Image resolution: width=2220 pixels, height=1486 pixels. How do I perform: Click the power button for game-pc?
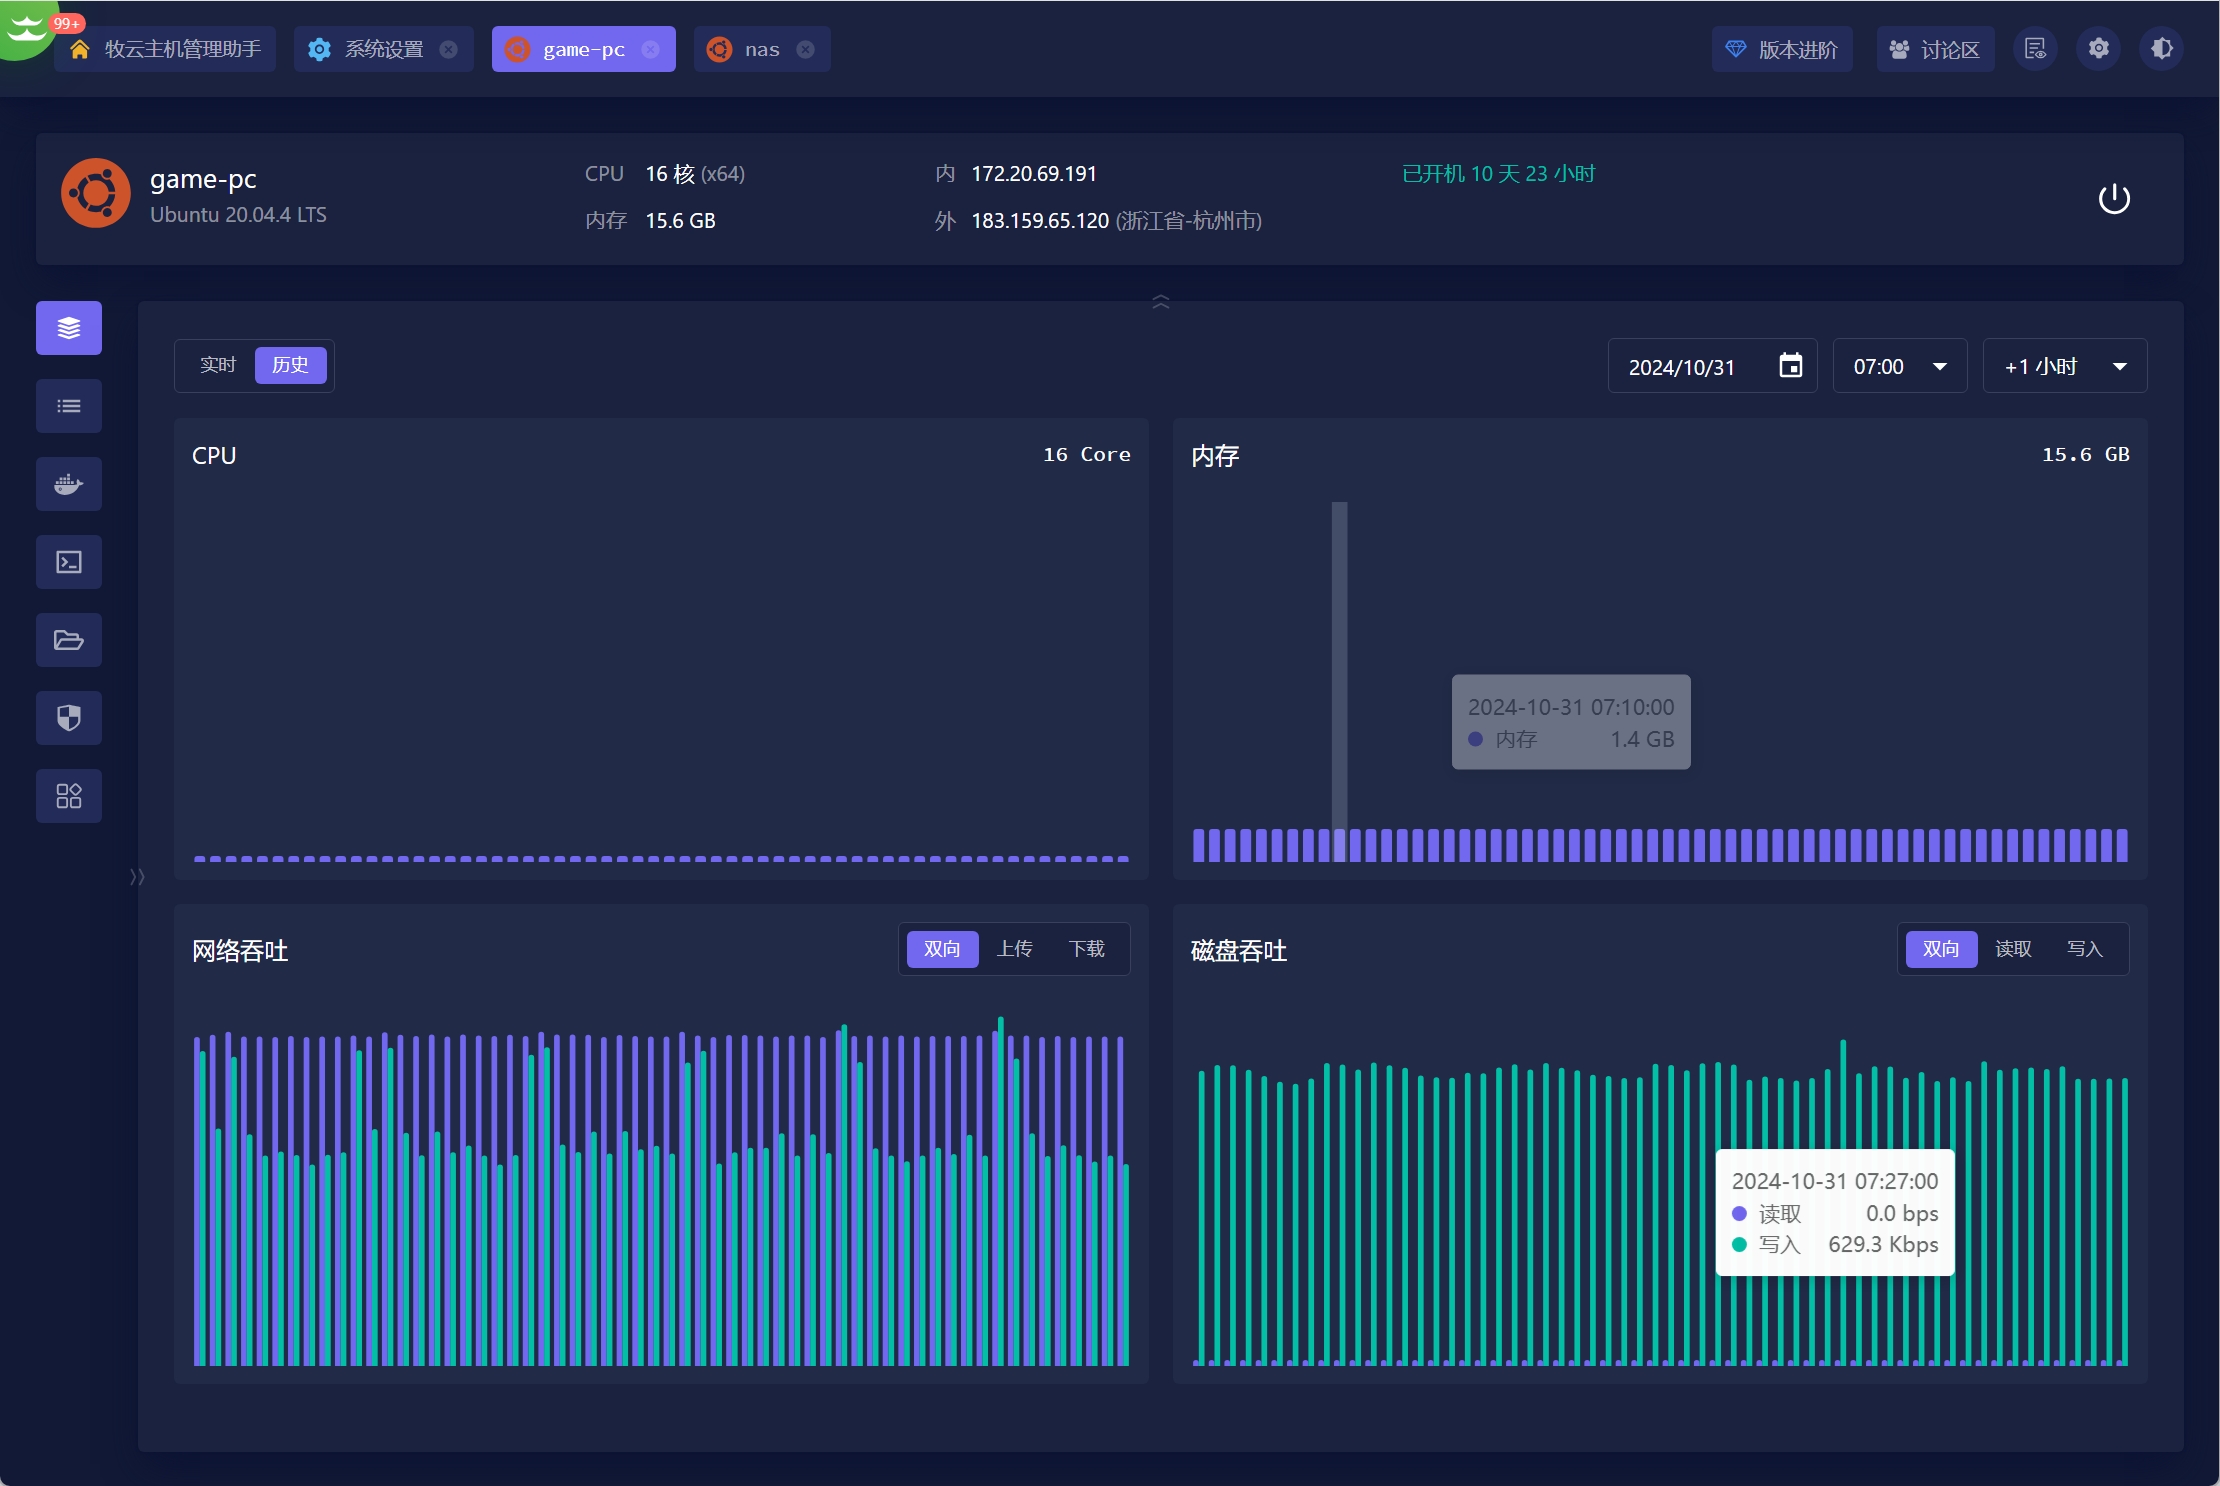point(2114,199)
